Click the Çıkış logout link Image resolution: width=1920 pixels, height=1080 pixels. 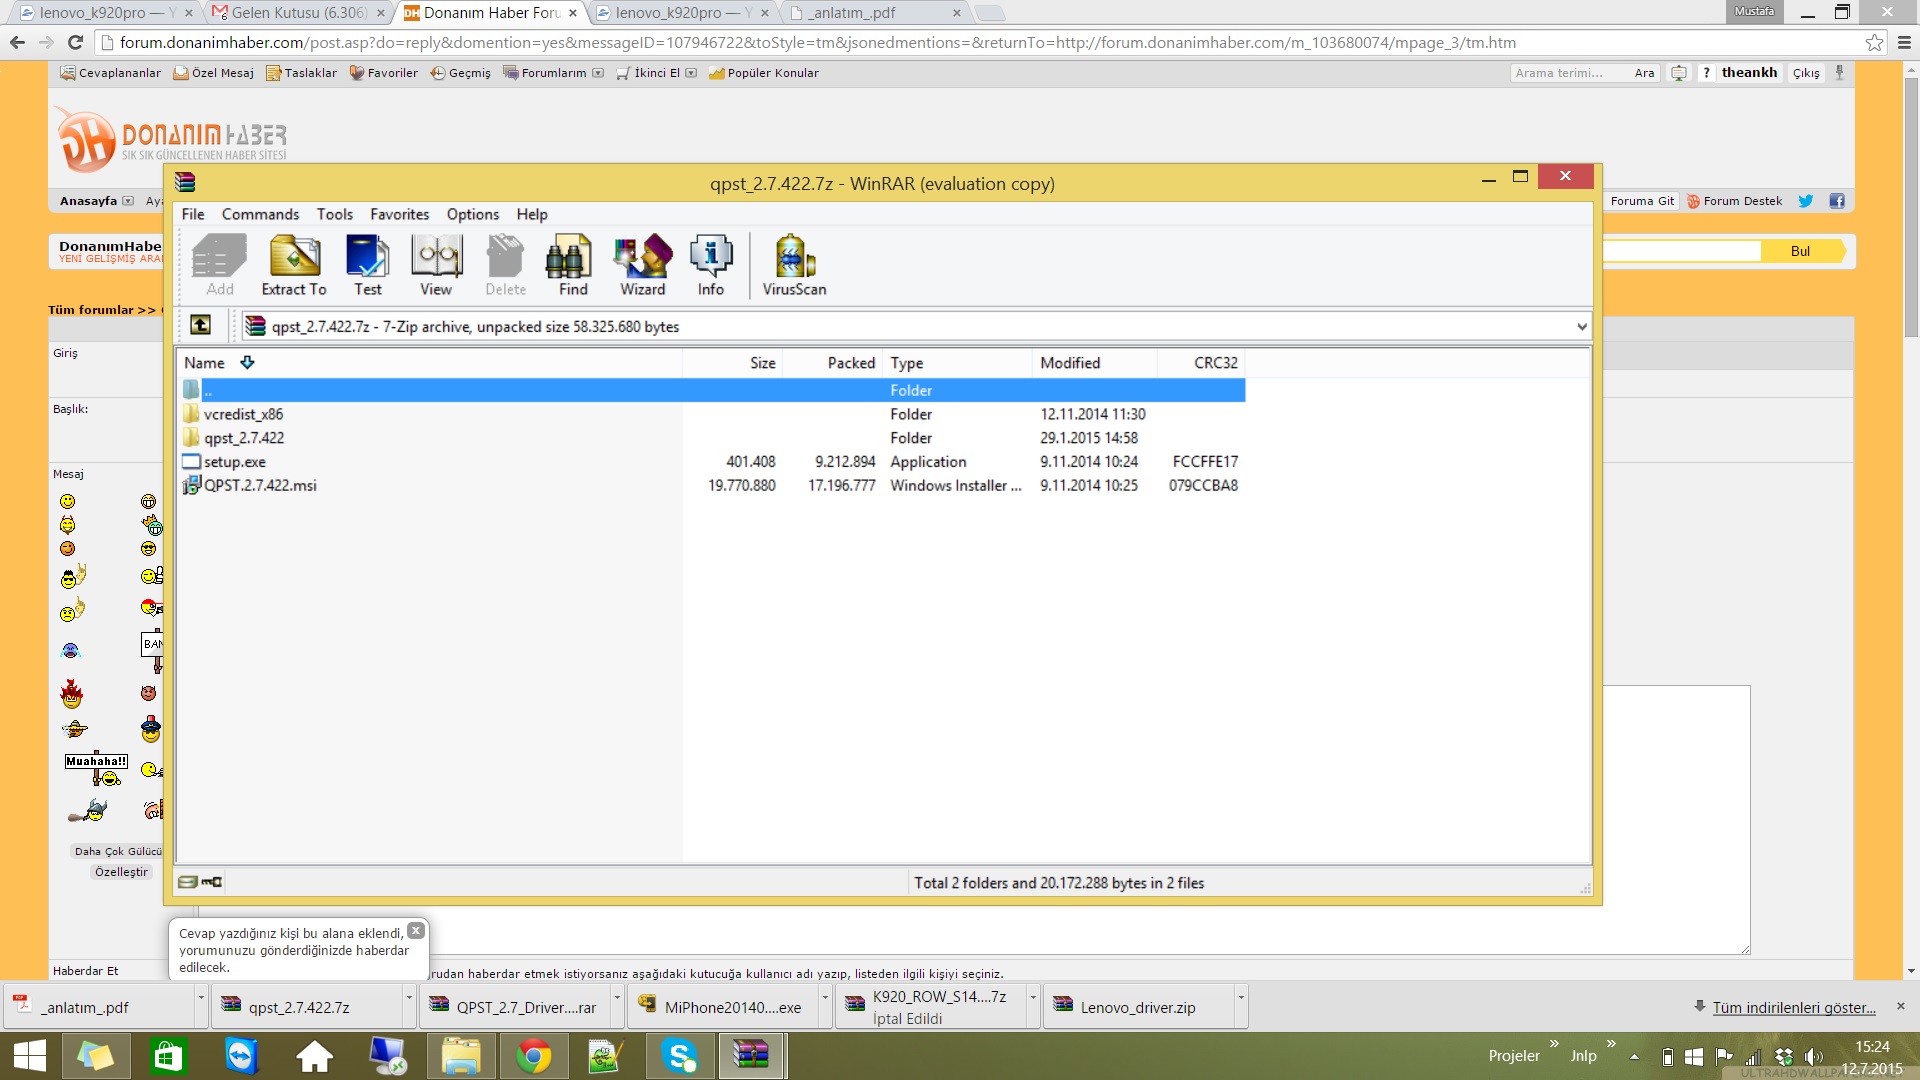click(1806, 73)
